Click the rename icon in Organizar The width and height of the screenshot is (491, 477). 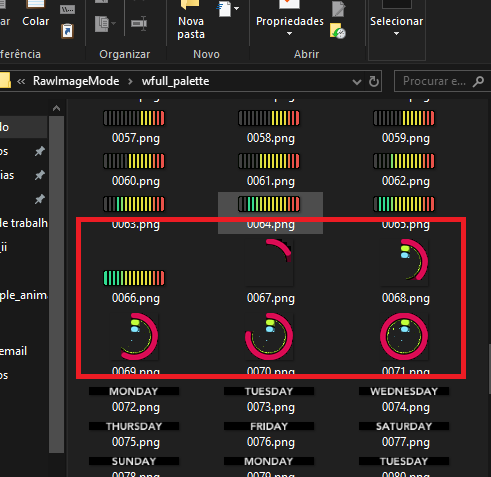click(139, 23)
